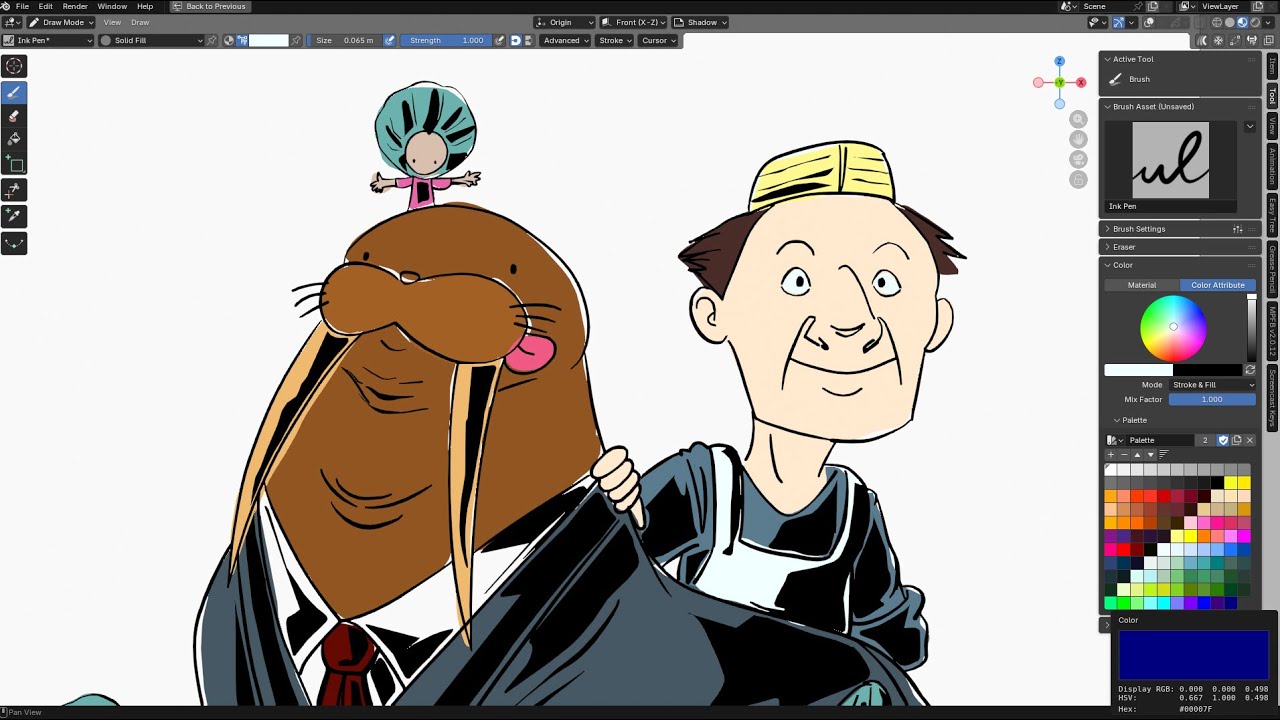Switch to Color Attribute mode

coord(1218,285)
